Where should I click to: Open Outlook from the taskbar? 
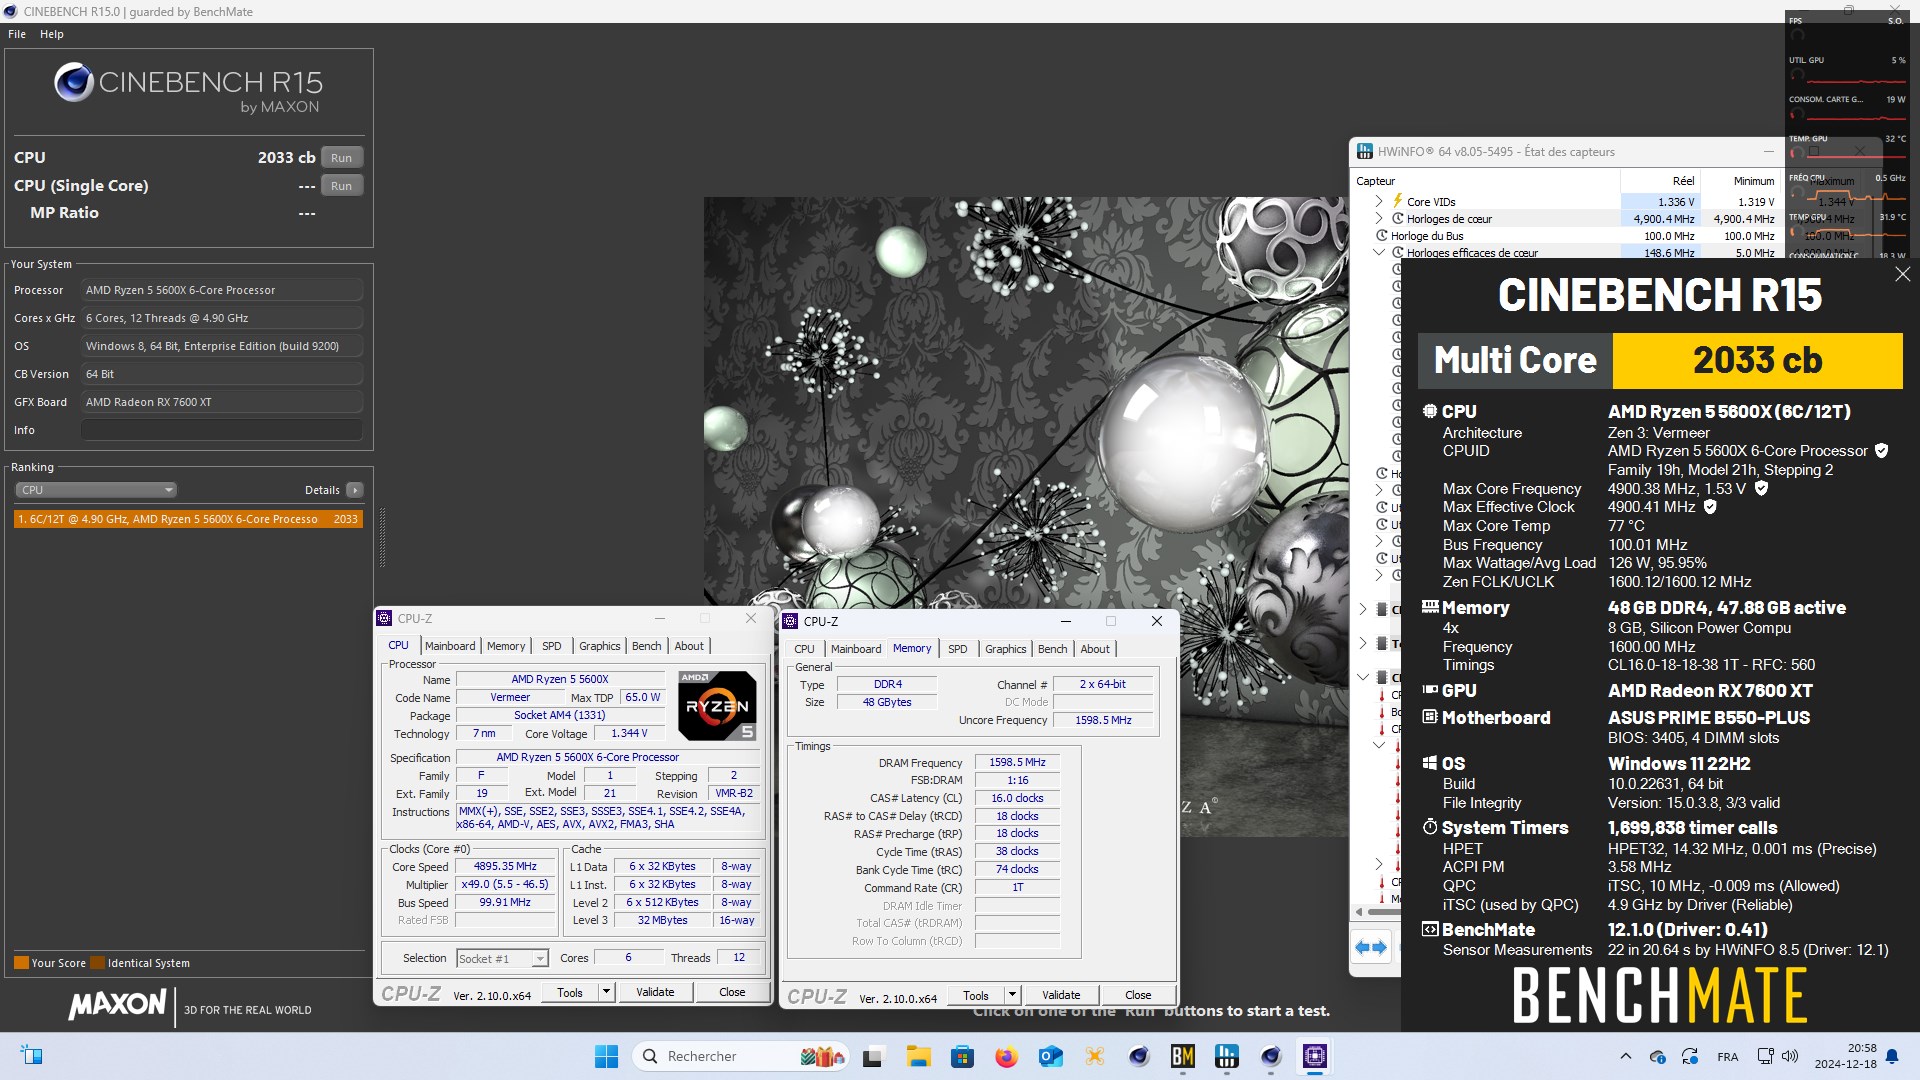pyautogui.click(x=1050, y=1056)
